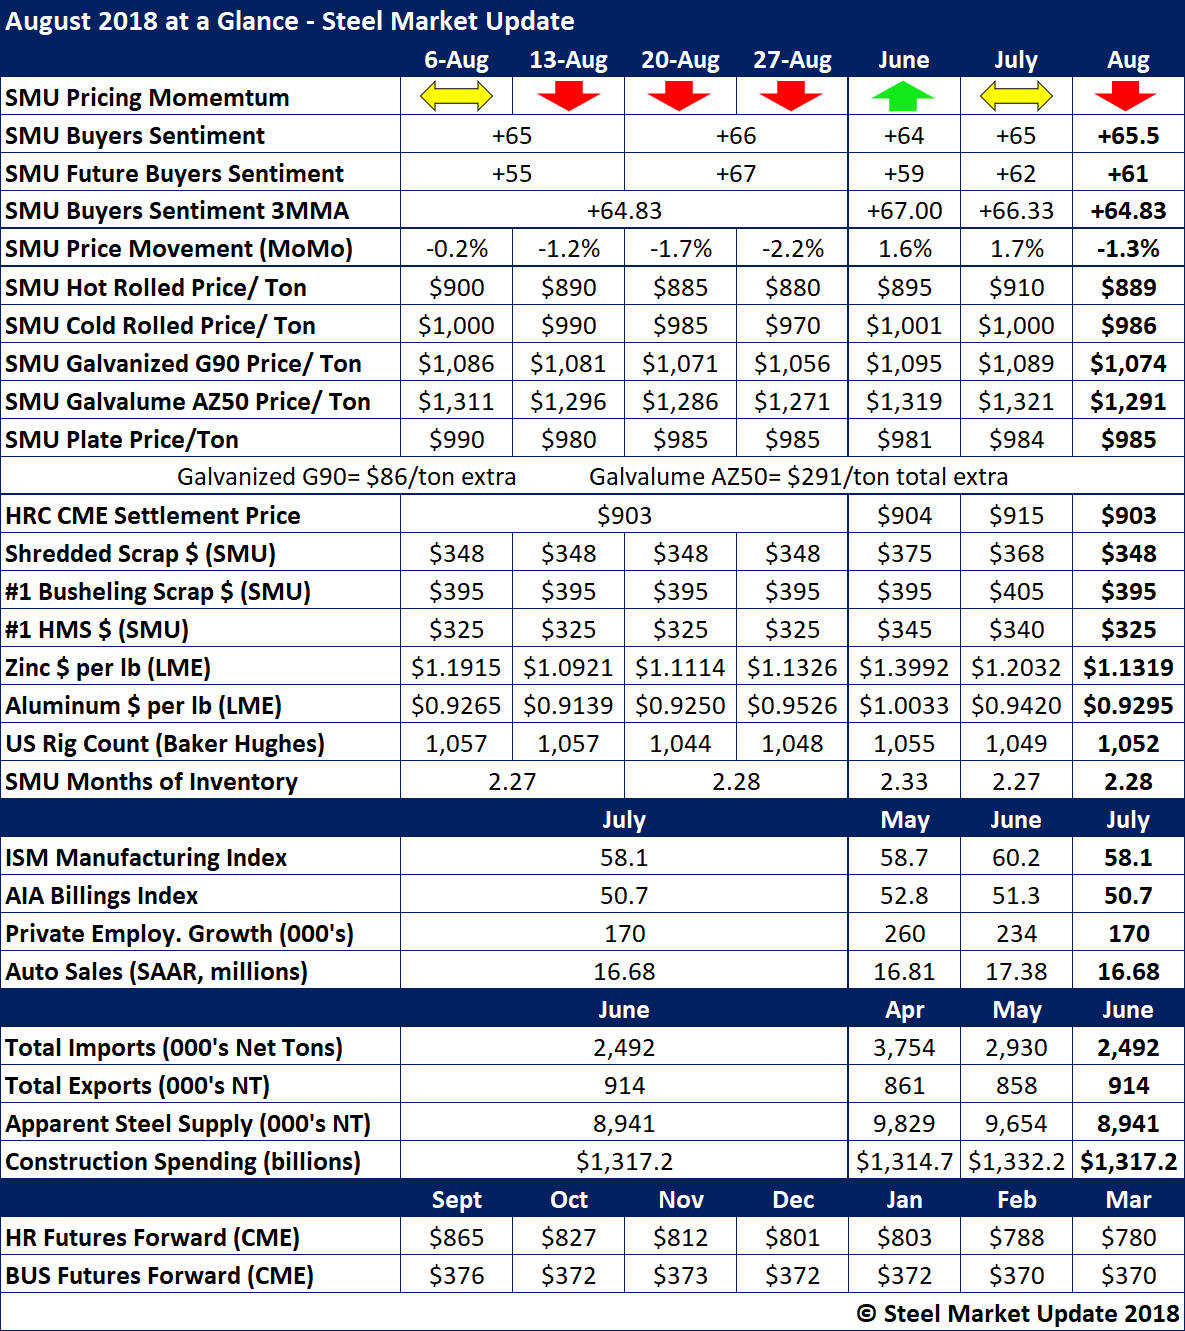The width and height of the screenshot is (1185, 1331).
Task: Click the SMU Hot Rolled Price/Ton row label
Action: [x=156, y=288]
